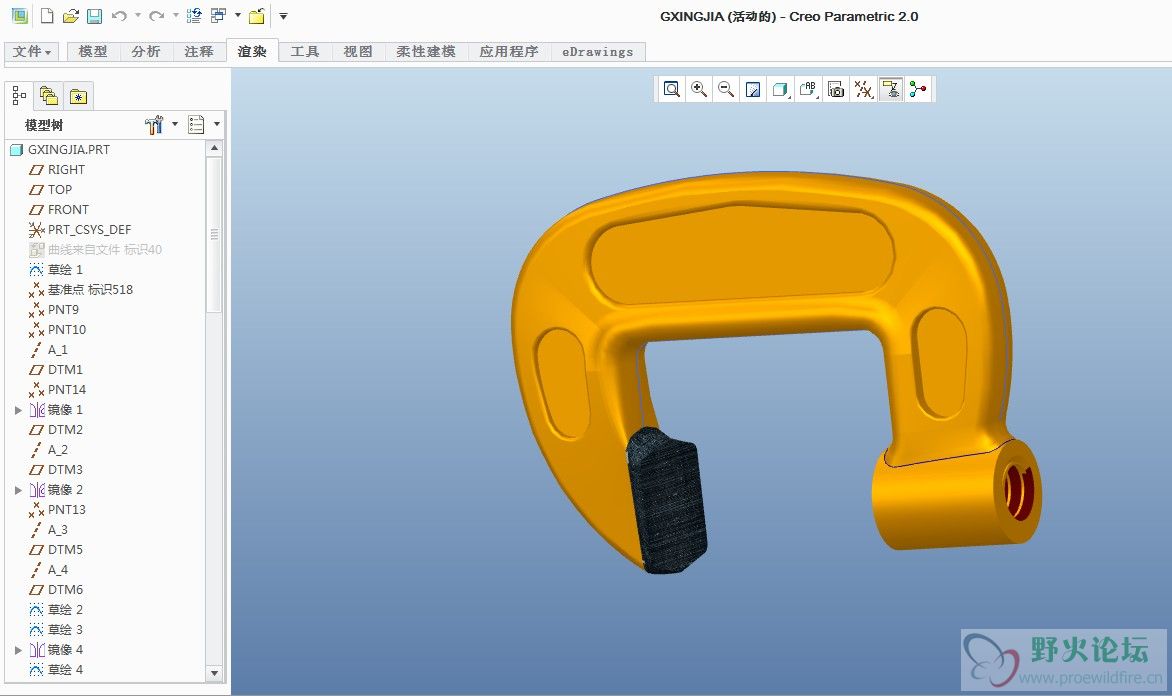This screenshot has height=696, width=1172.
Task: Select PRT_CSYS_DEF coordinate system
Action: tap(80, 230)
